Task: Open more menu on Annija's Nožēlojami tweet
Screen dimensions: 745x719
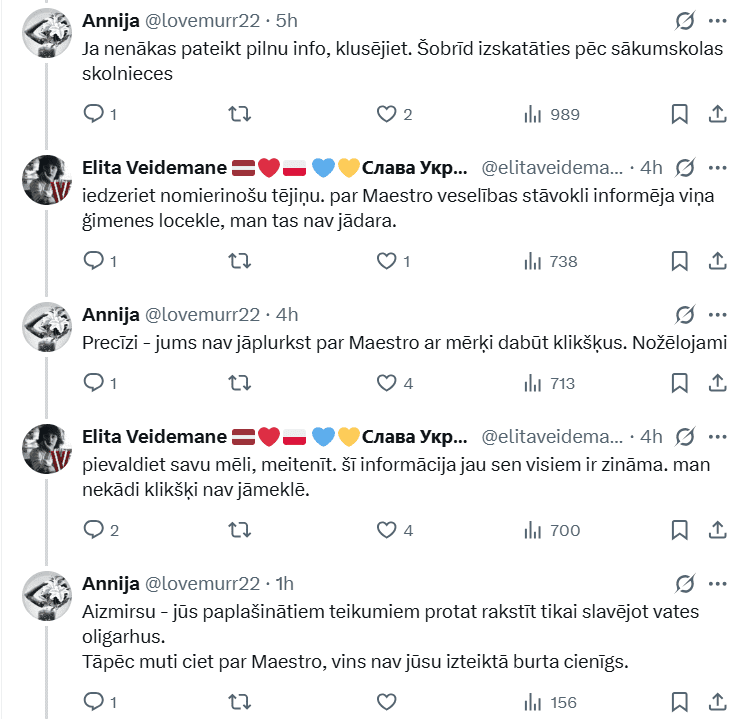Action: click(x=717, y=314)
